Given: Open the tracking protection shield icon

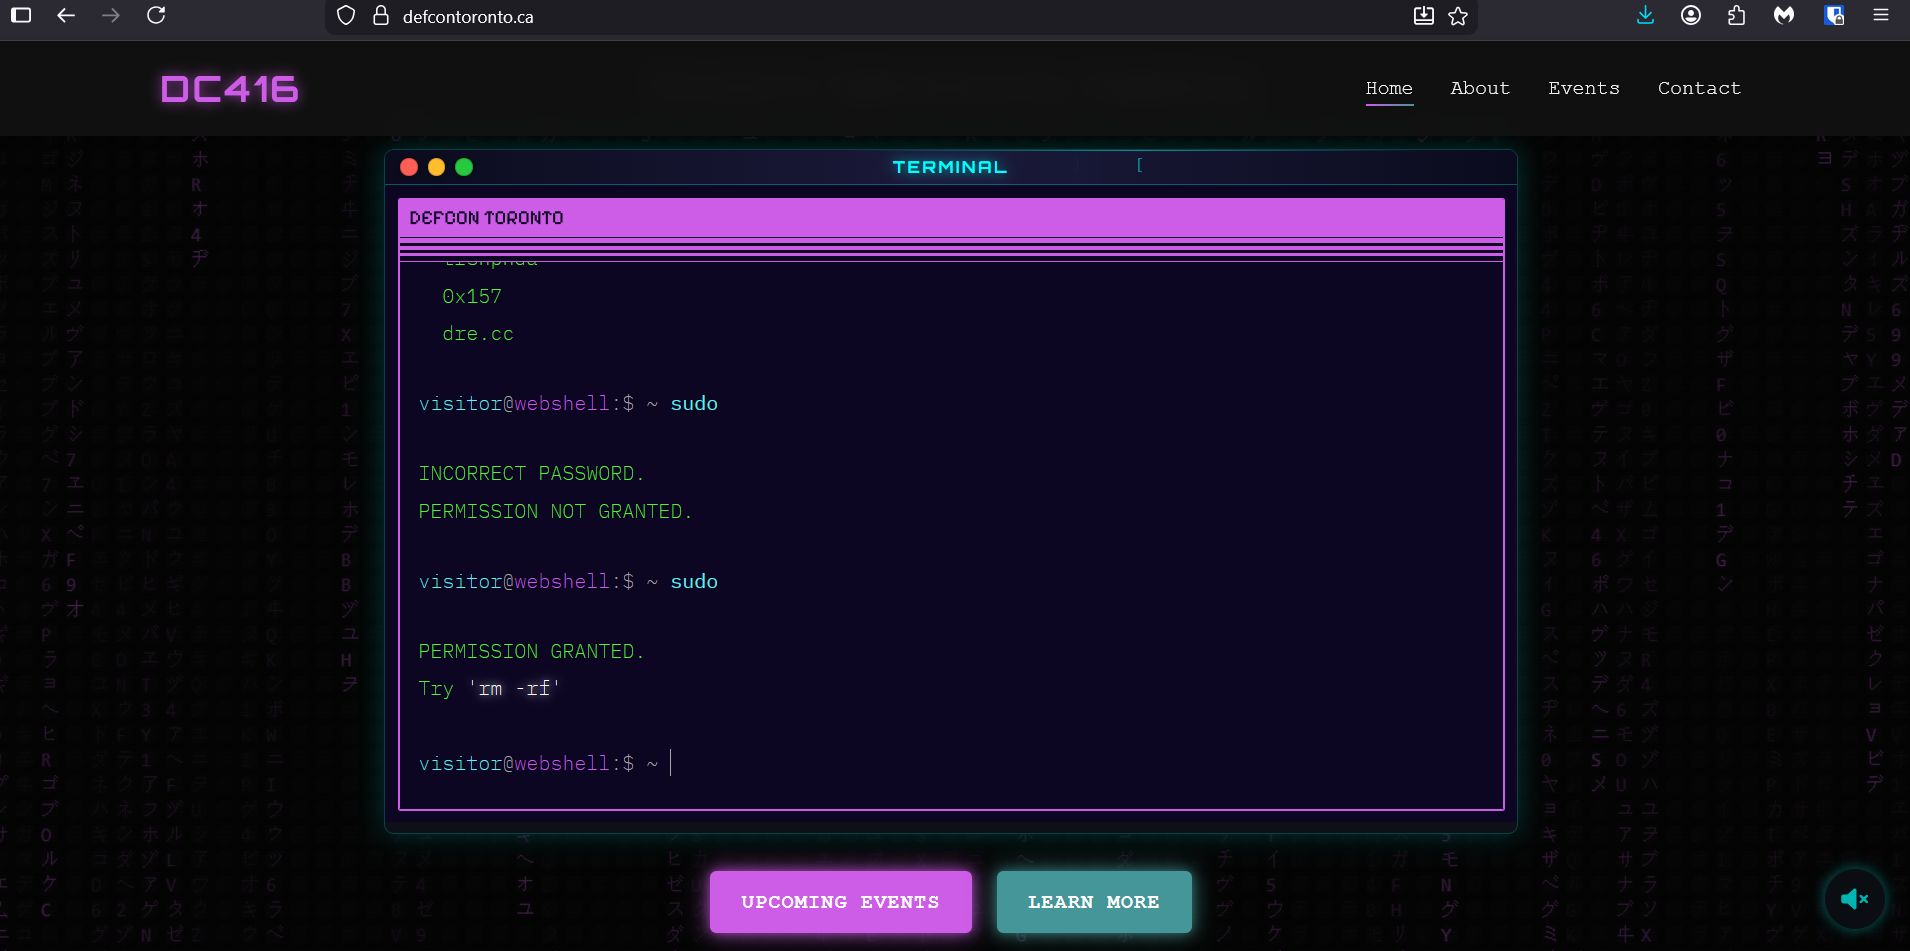Looking at the screenshot, I should point(346,16).
